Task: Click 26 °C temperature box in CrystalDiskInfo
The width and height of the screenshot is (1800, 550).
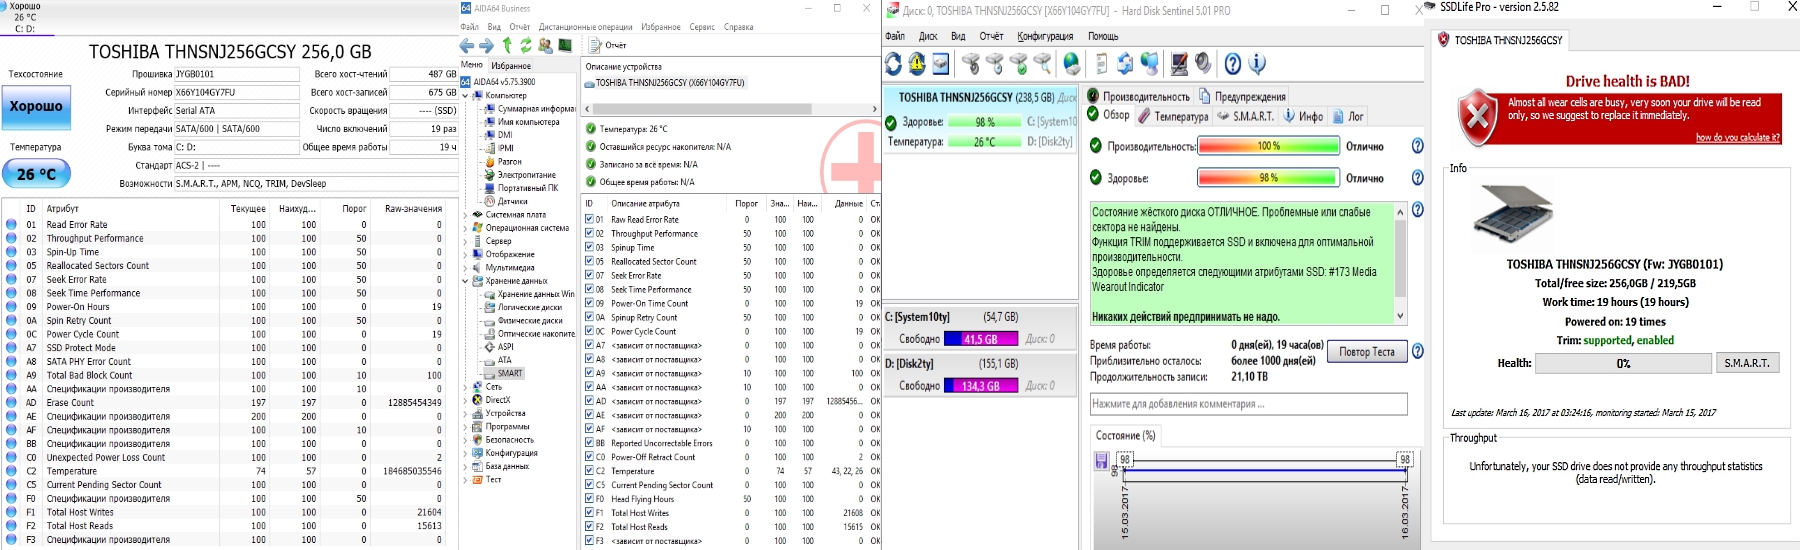Action: click(36, 174)
